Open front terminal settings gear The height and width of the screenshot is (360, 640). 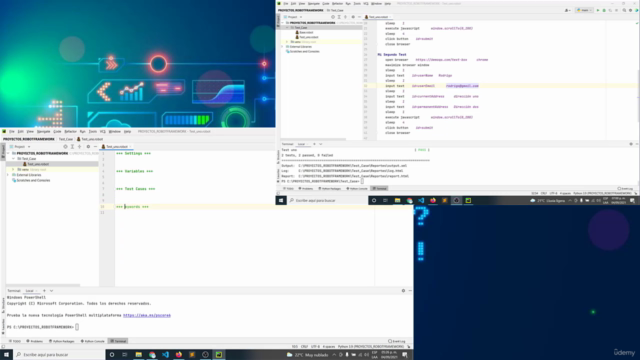pos(403,291)
